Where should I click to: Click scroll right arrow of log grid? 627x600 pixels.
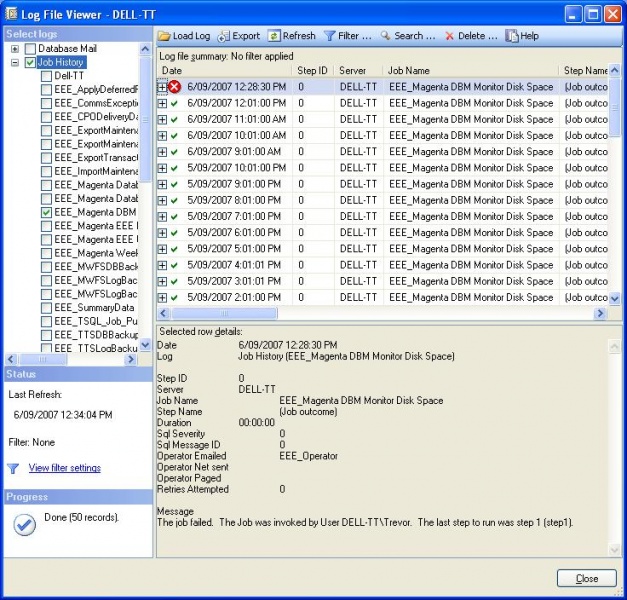600,314
